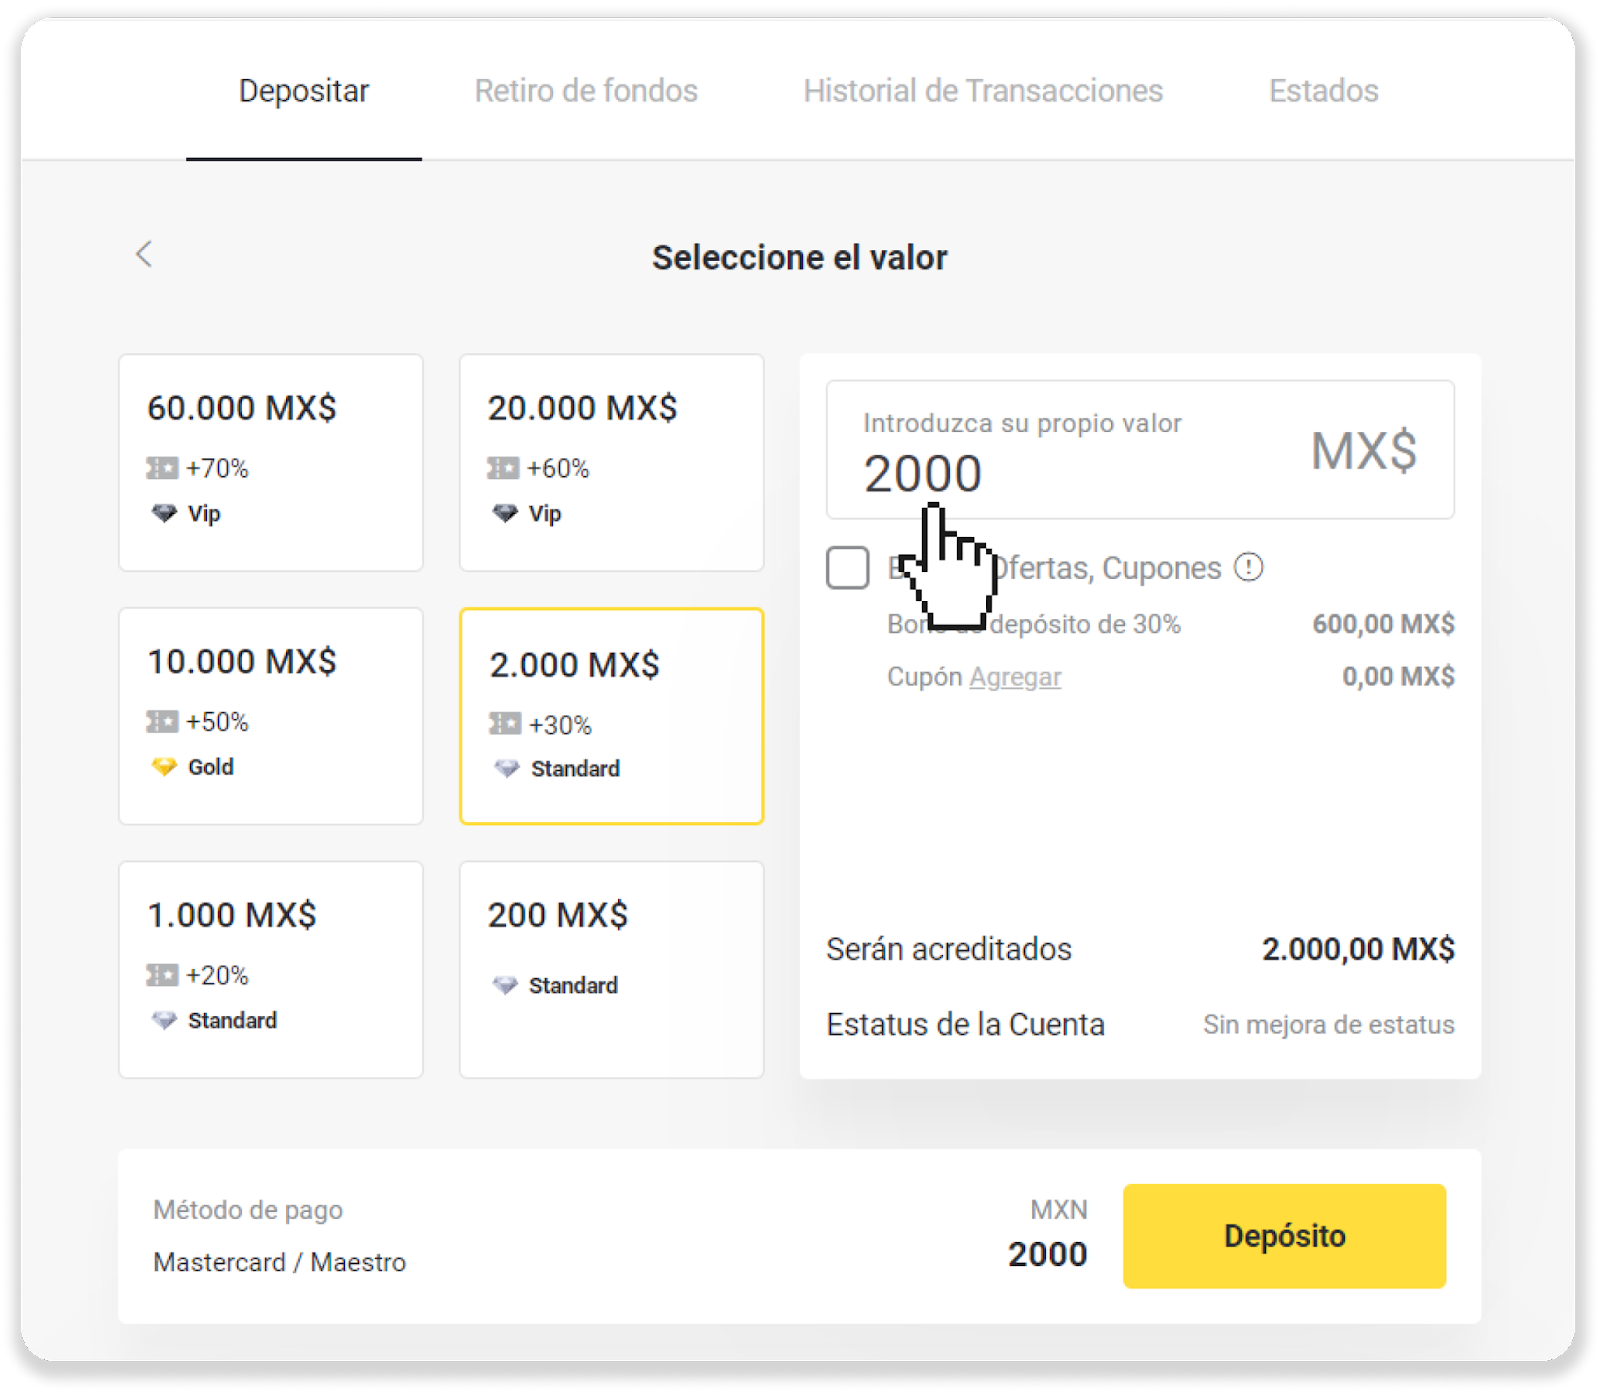Choose the 10.000 MX$ Gold amount card

tap(271, 716)
